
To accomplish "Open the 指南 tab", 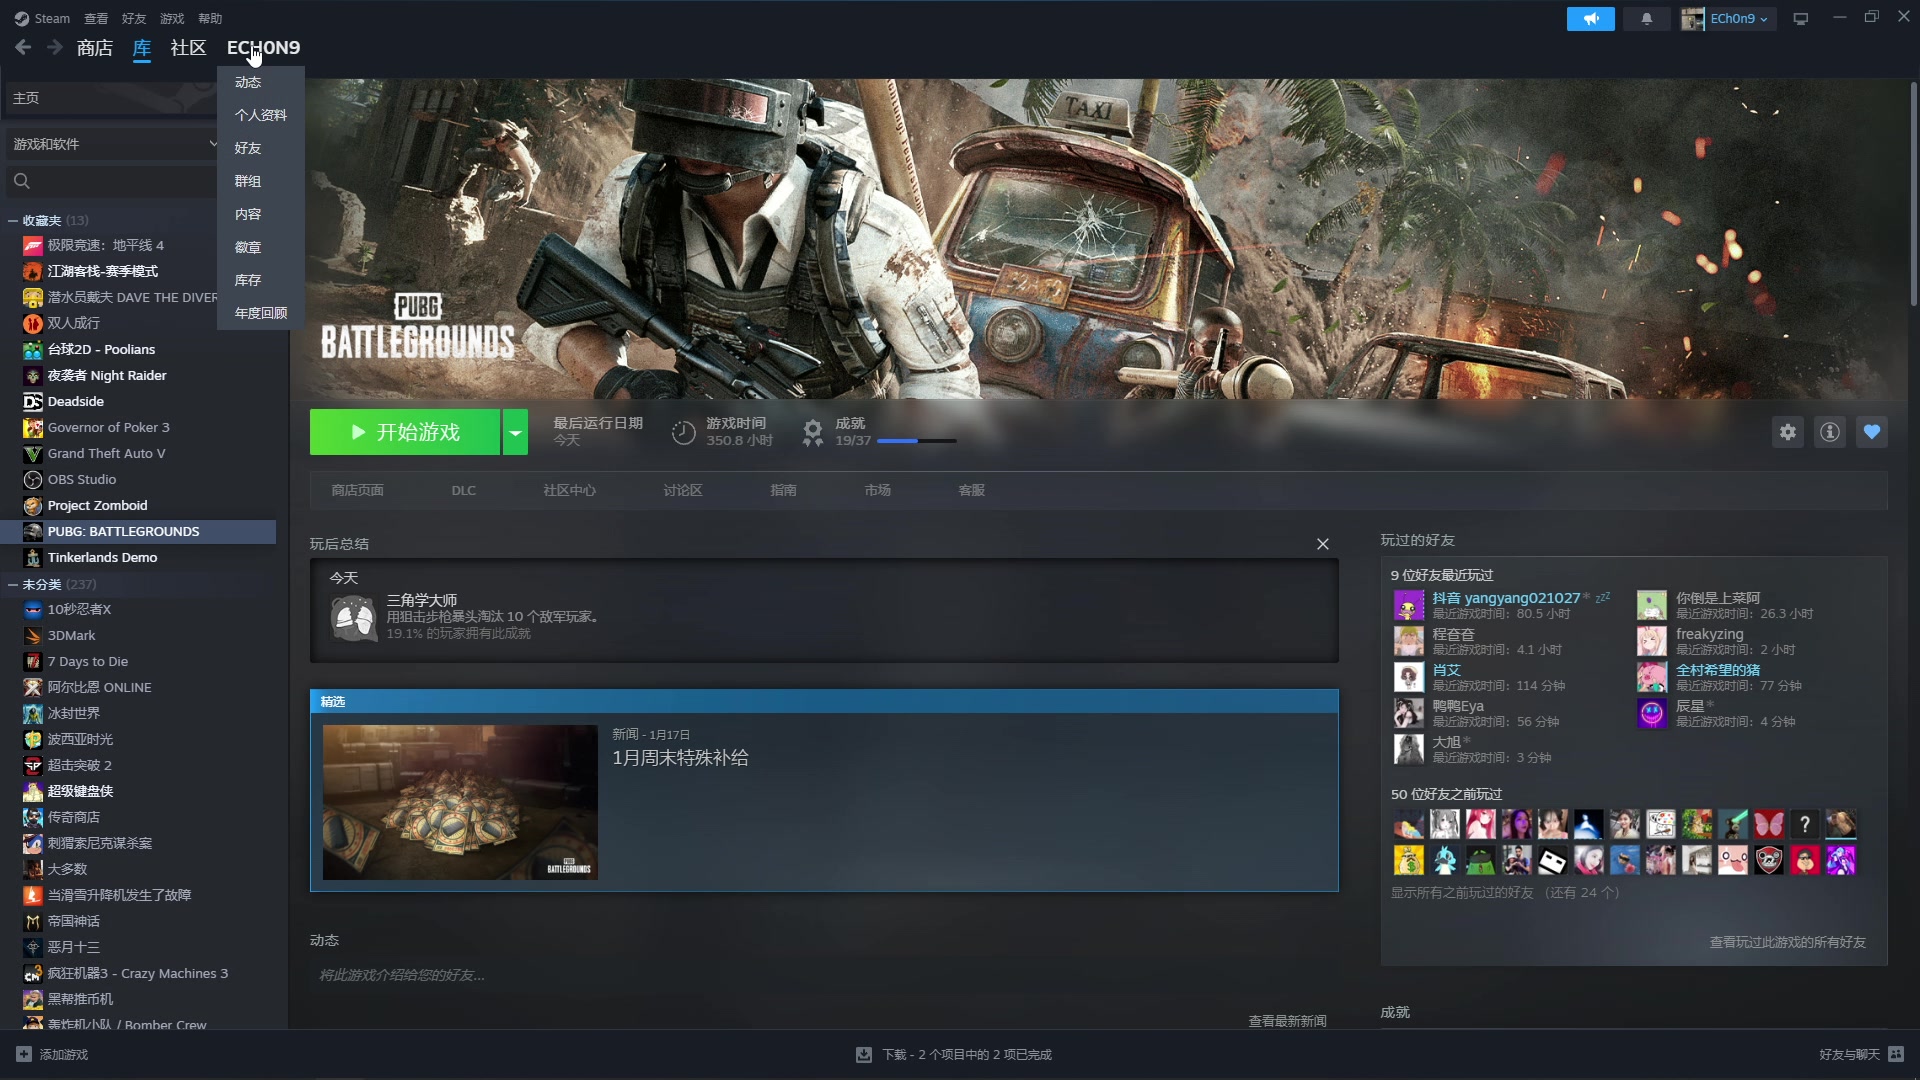I will pyautogui.click(x=783, y=490).
